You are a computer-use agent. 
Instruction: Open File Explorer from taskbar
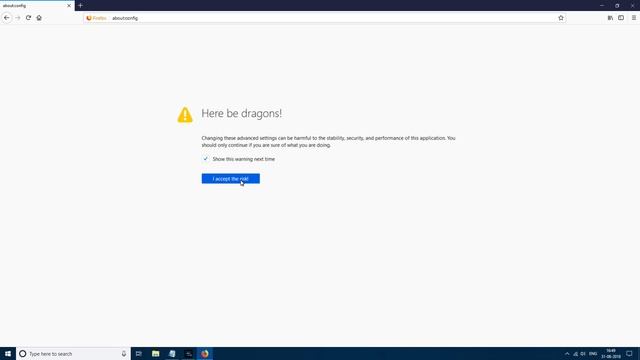pyautogui.click(x=156, y=354)
